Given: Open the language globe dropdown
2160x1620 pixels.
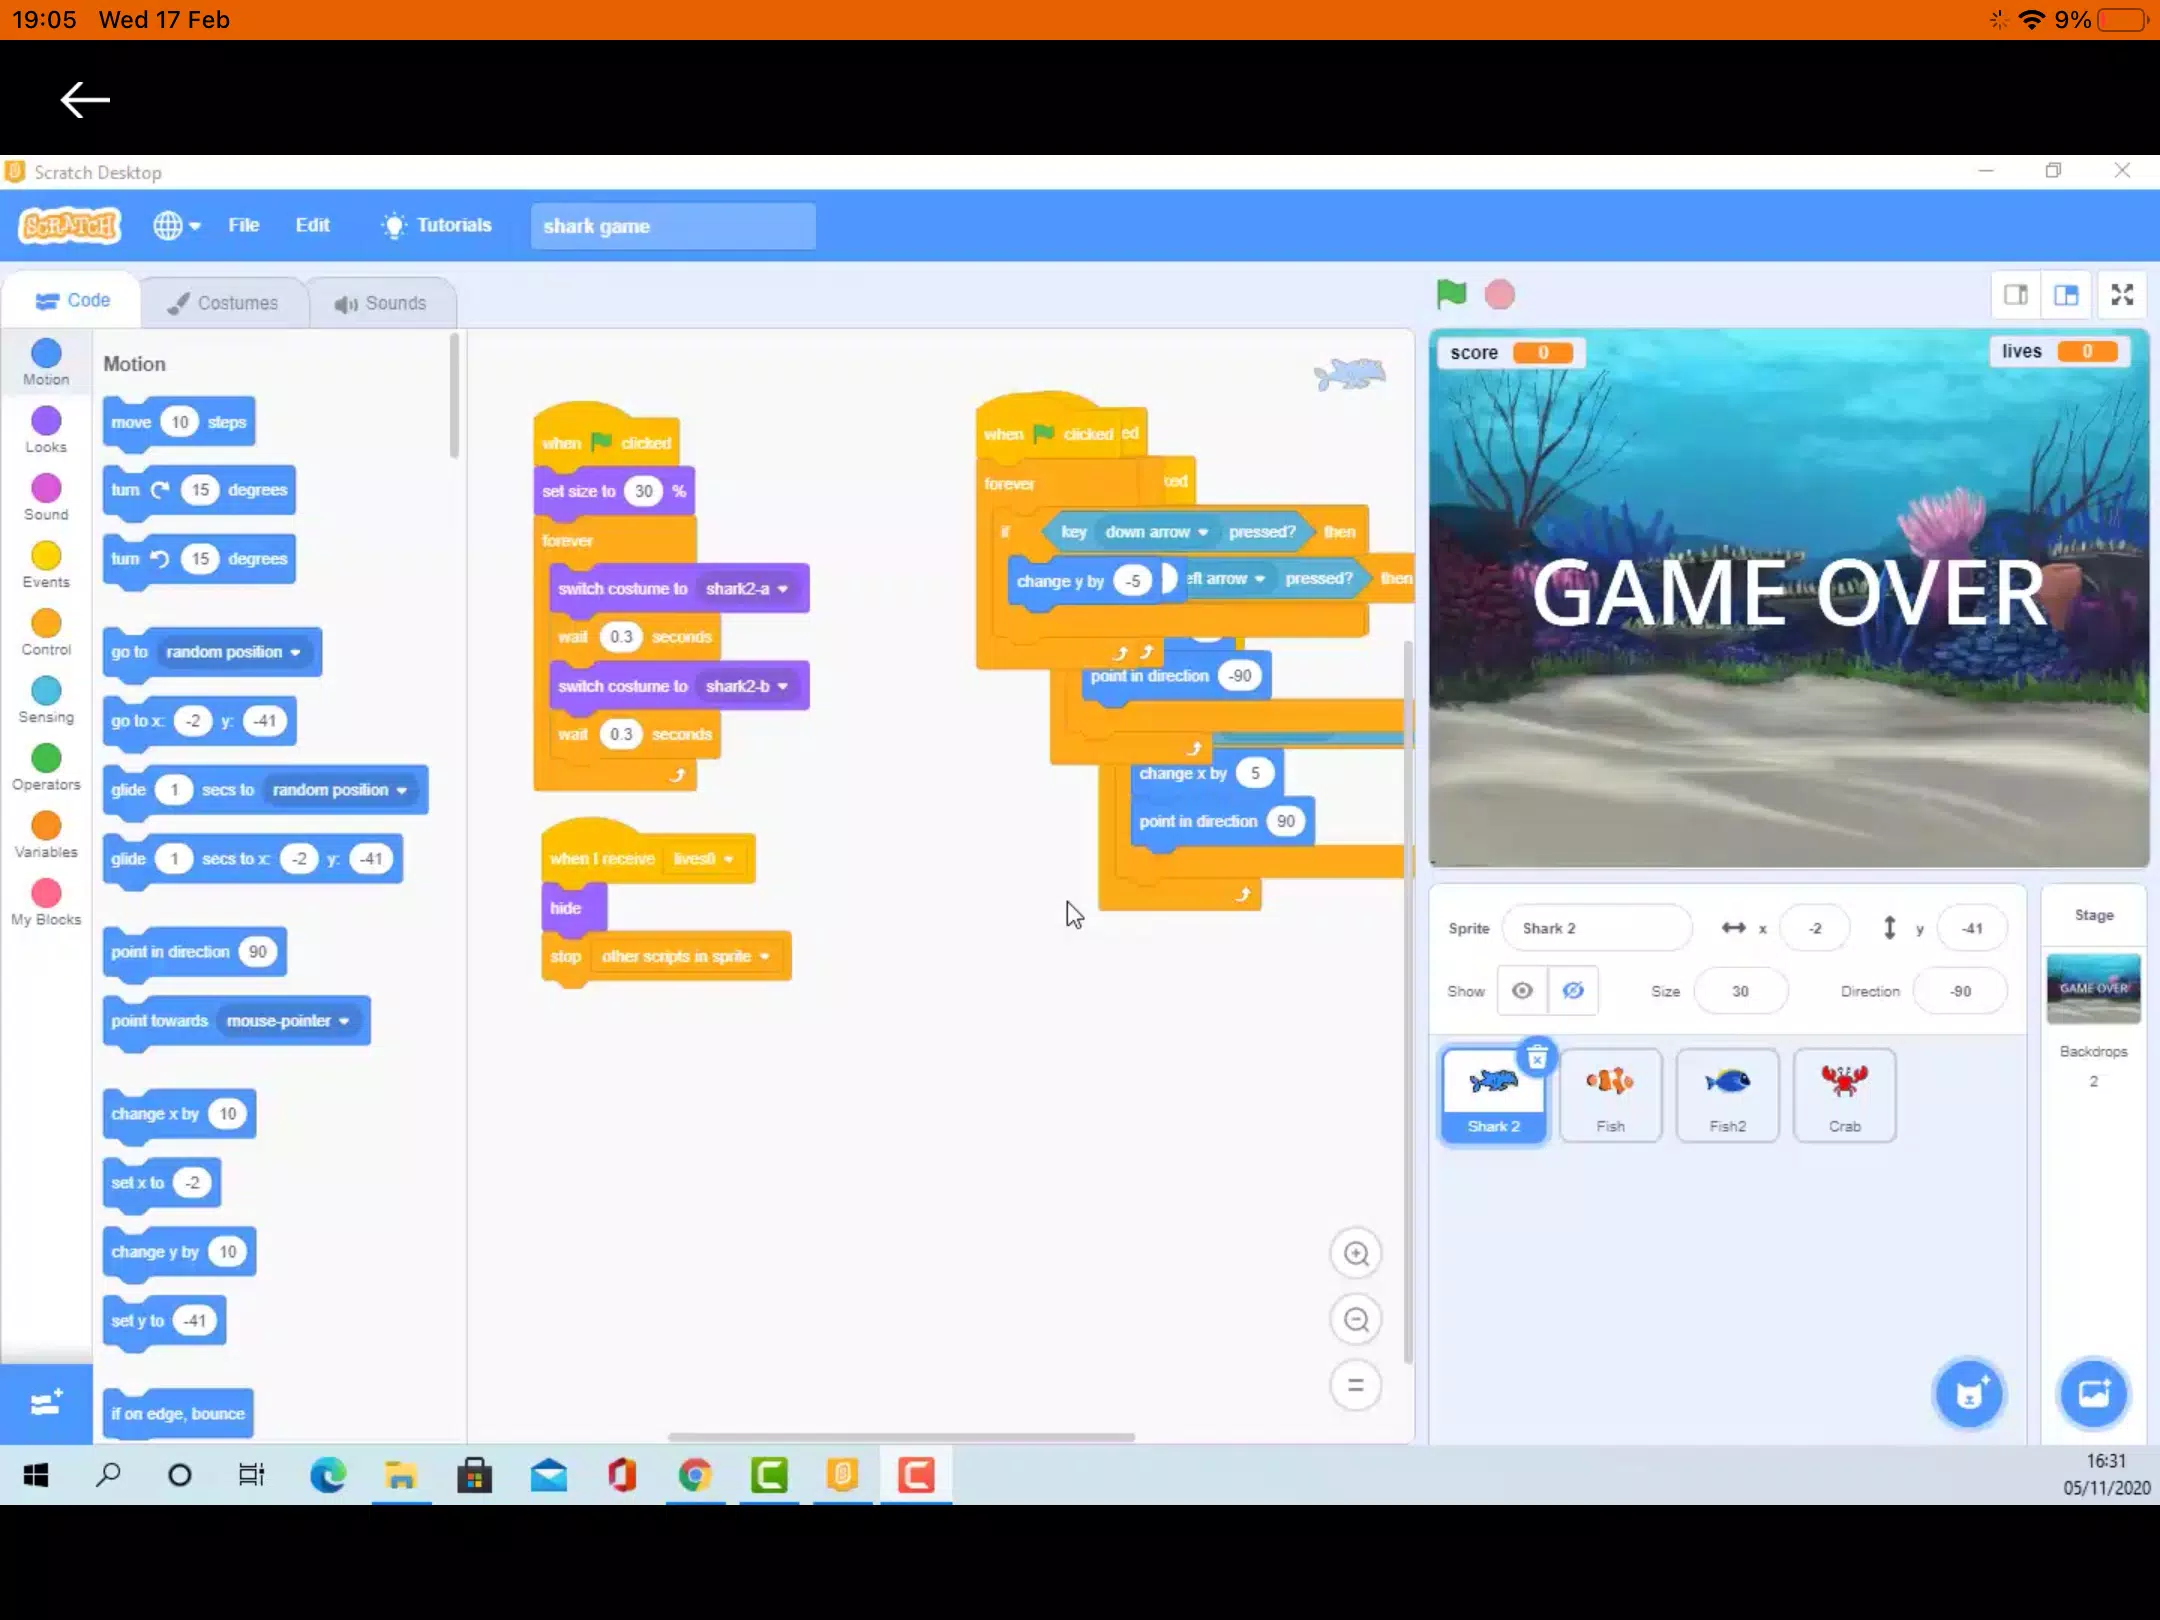Looking at the screenshot, I should [x=176, y=225].
